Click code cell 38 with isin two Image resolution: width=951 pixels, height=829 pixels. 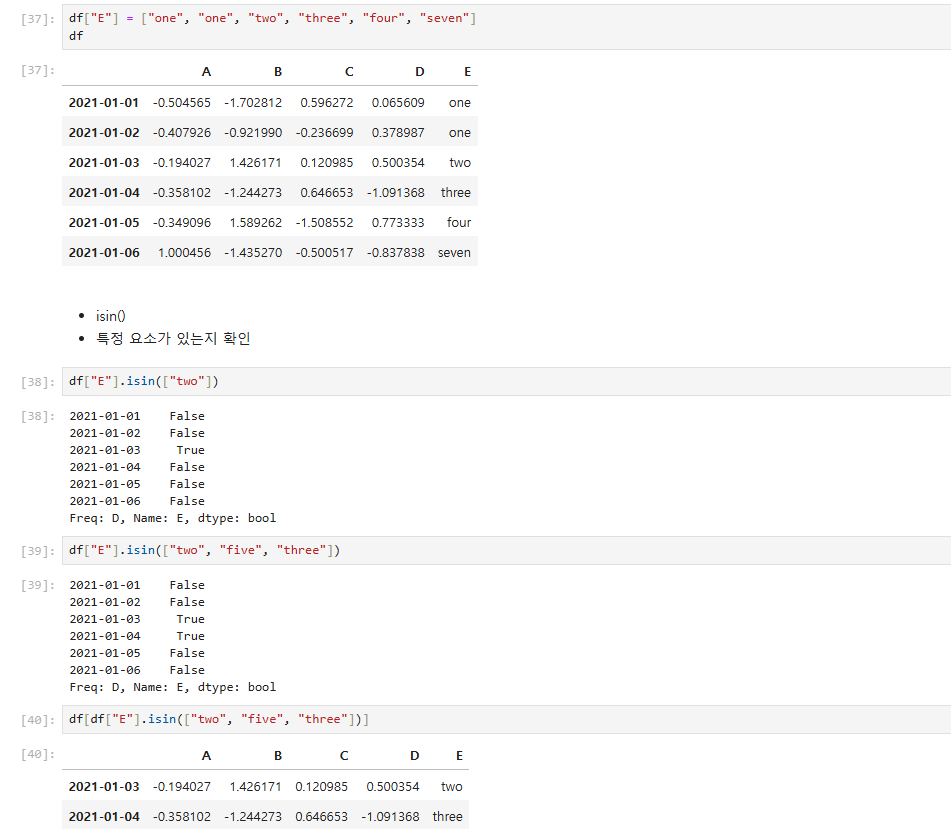point(506,381)
